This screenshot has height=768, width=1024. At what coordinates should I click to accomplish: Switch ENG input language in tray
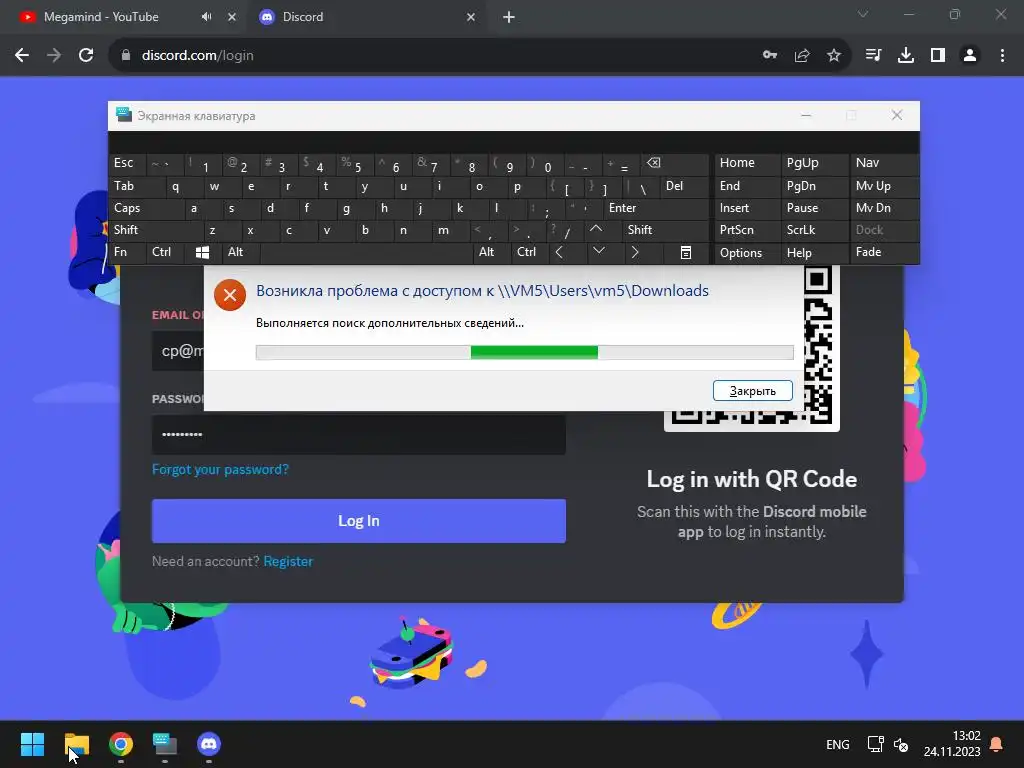[x=838, y=744]
